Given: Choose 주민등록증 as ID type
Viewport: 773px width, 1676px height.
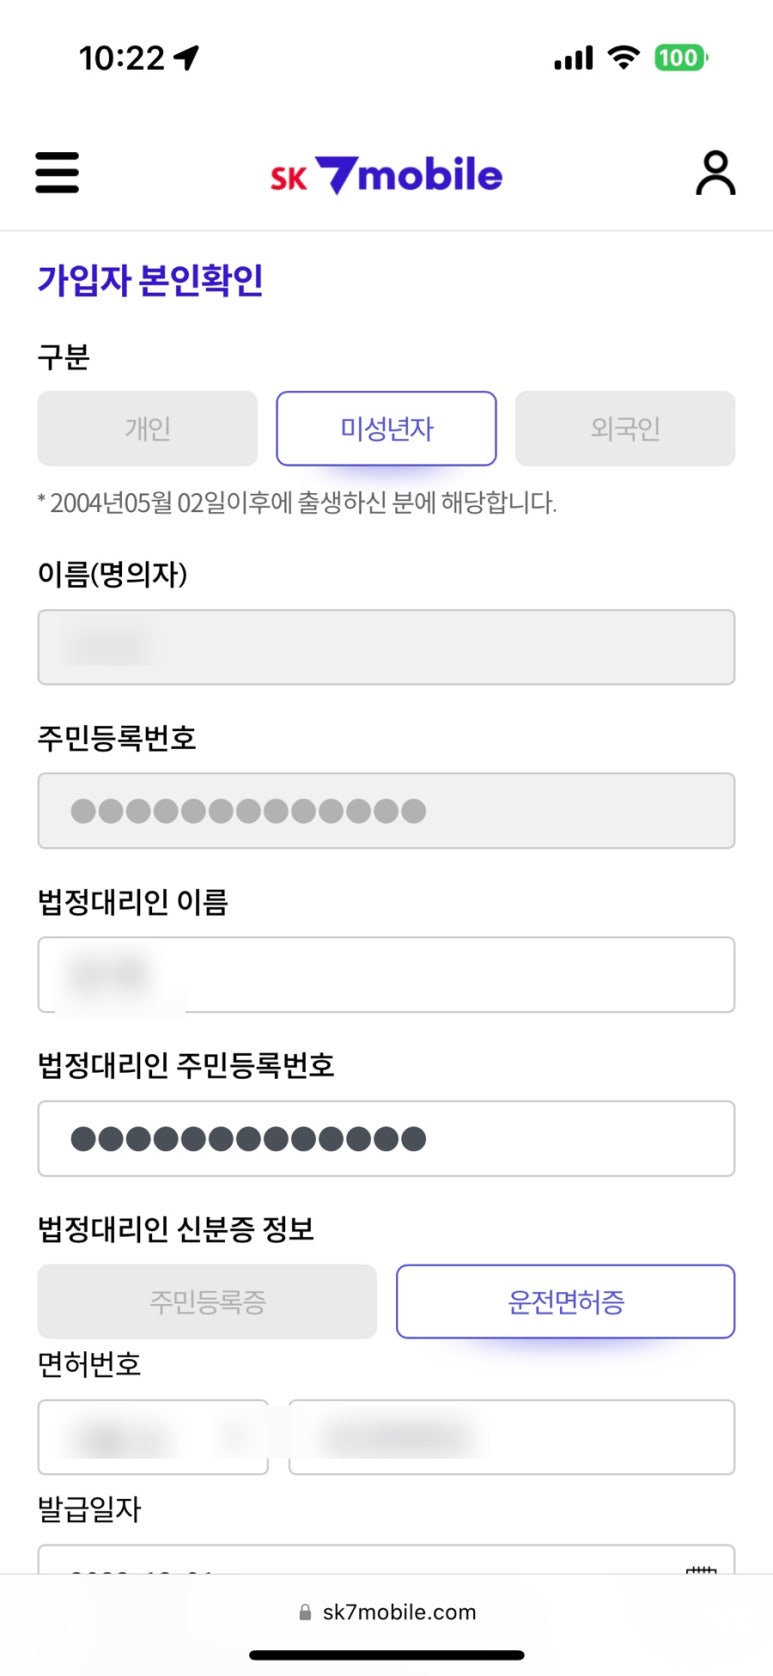Looking at the screenshot, I should click(207, 1302).
